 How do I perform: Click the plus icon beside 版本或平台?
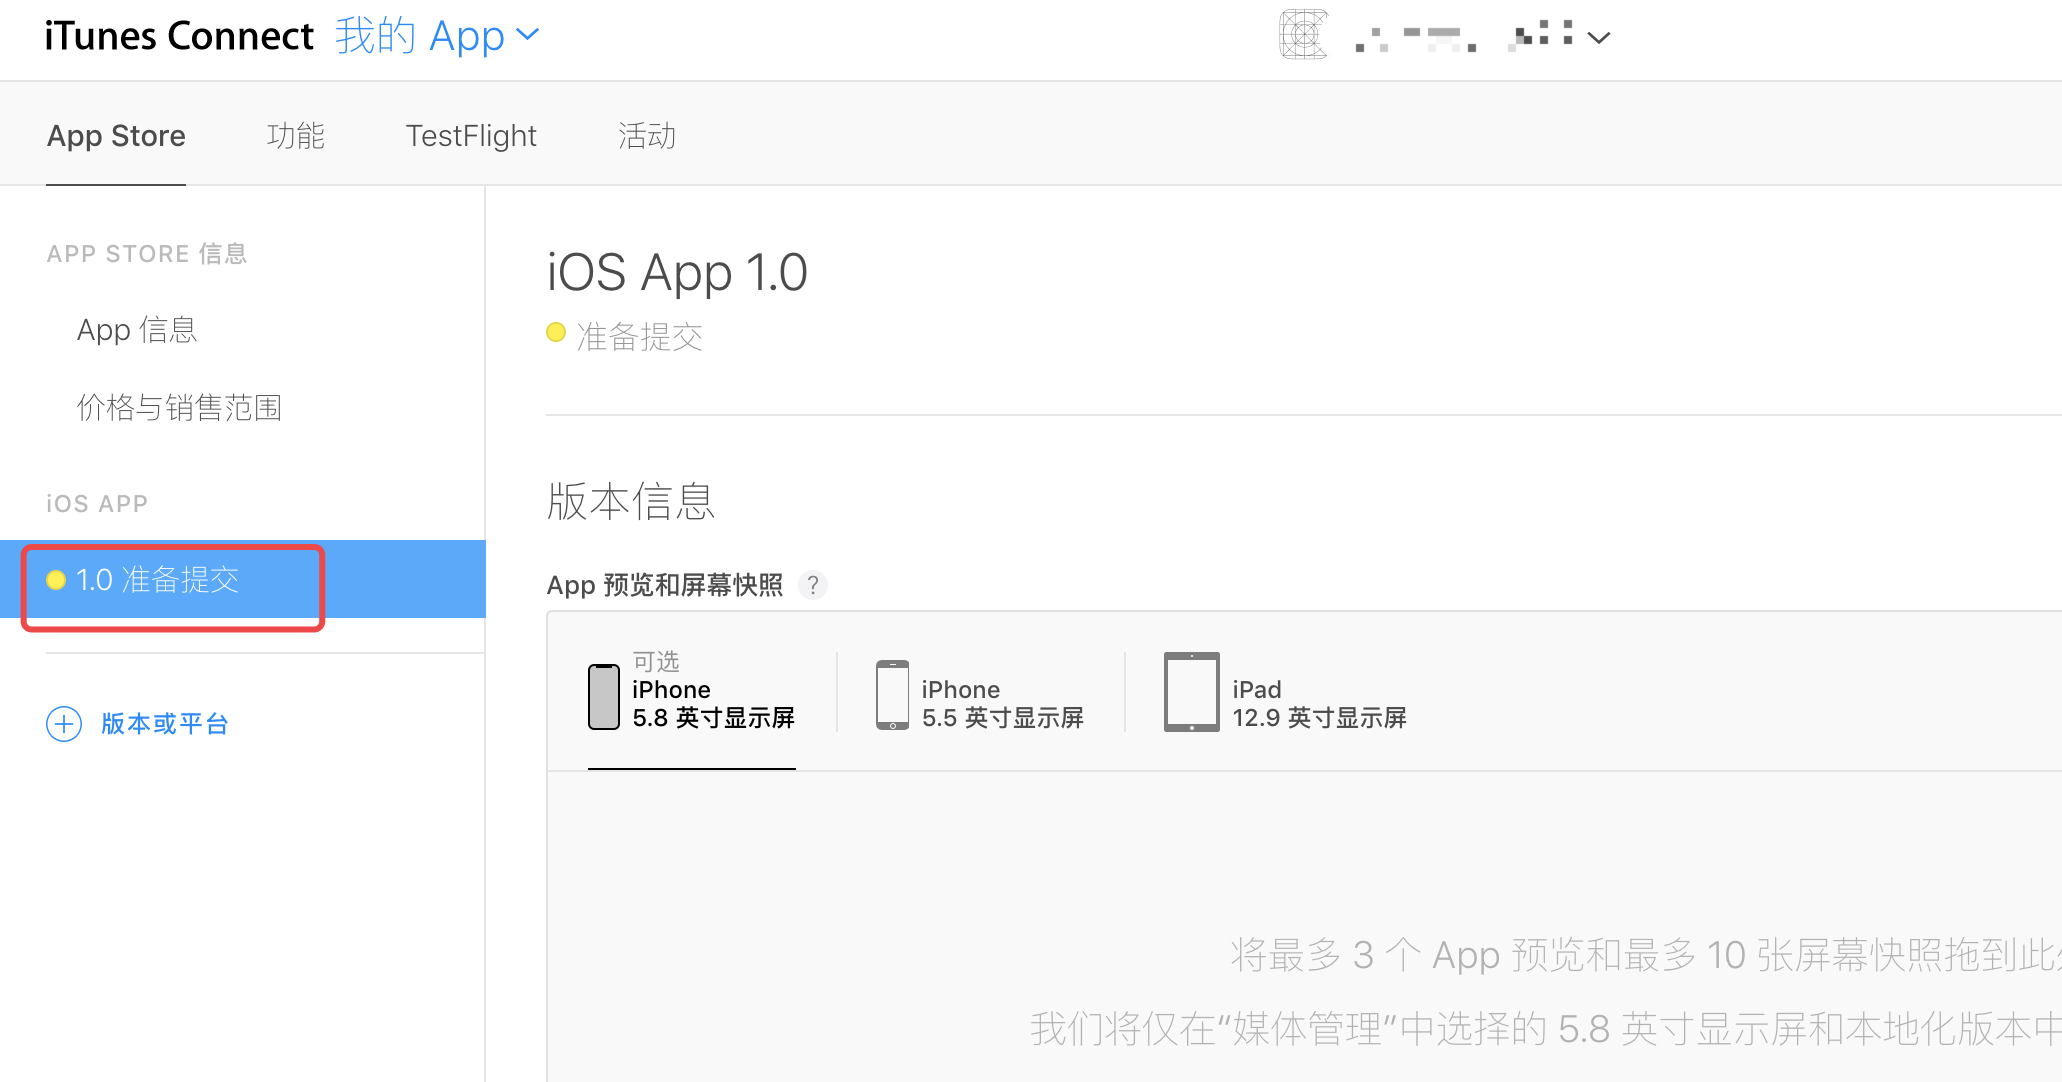click(x=64, y=723)
